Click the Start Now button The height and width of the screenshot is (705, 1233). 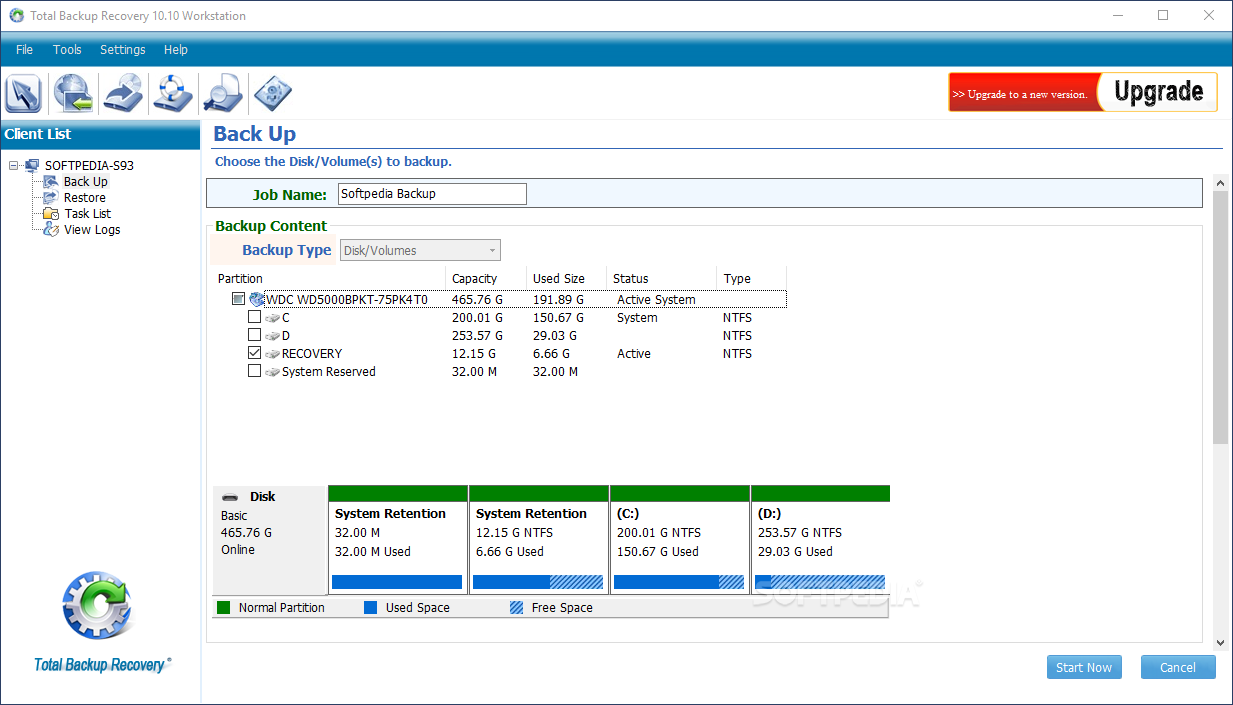pos(1084,667)
